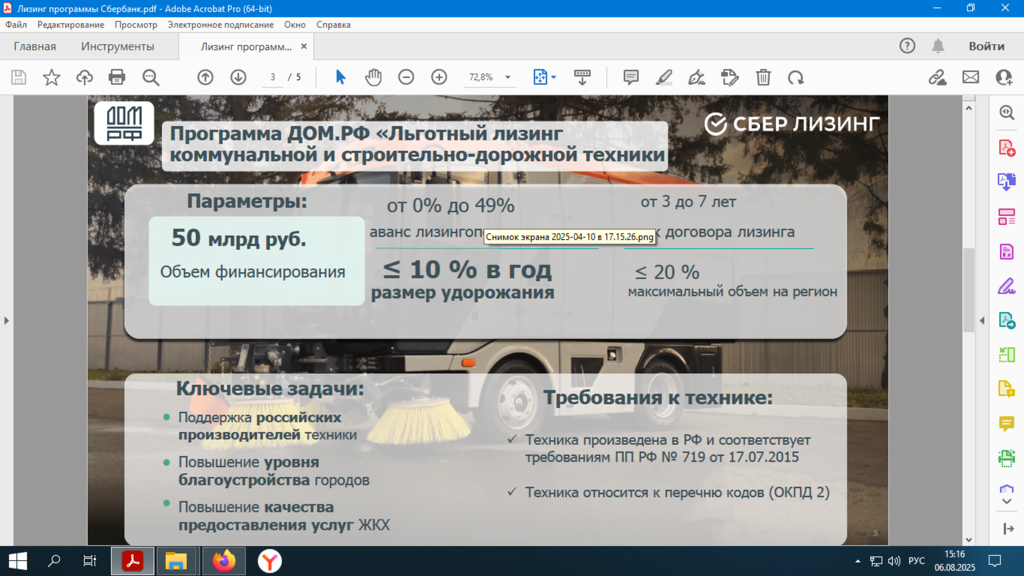Go to previous page arrow

[x=205, y=77]
